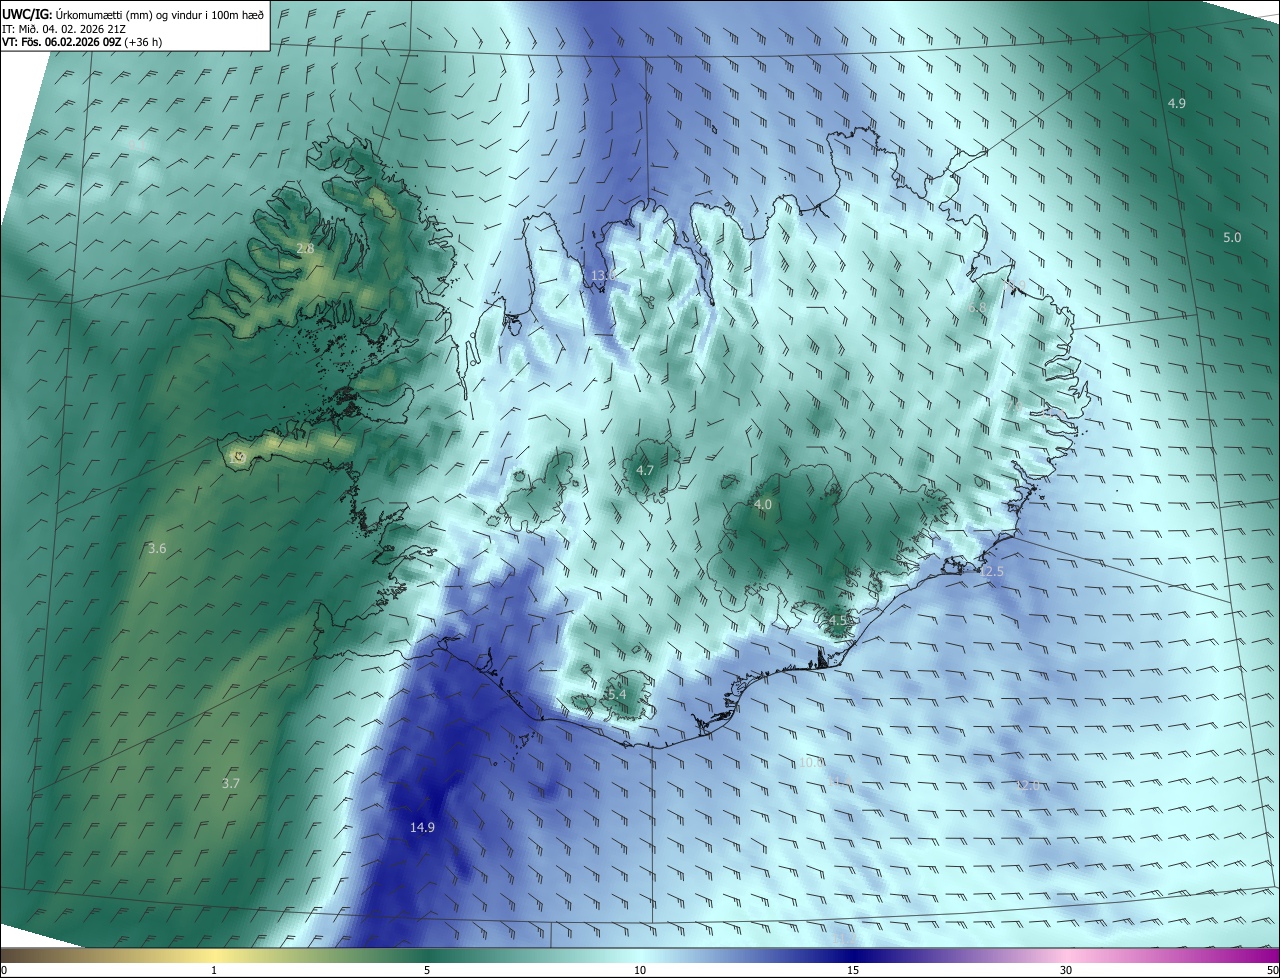This screenshot has width=1280, height=978.
Task: Click the title text 'Úrkomumætti (mm) og vindur í 100m hæð'
Action: pyautogui.click(x=160, y=14)
